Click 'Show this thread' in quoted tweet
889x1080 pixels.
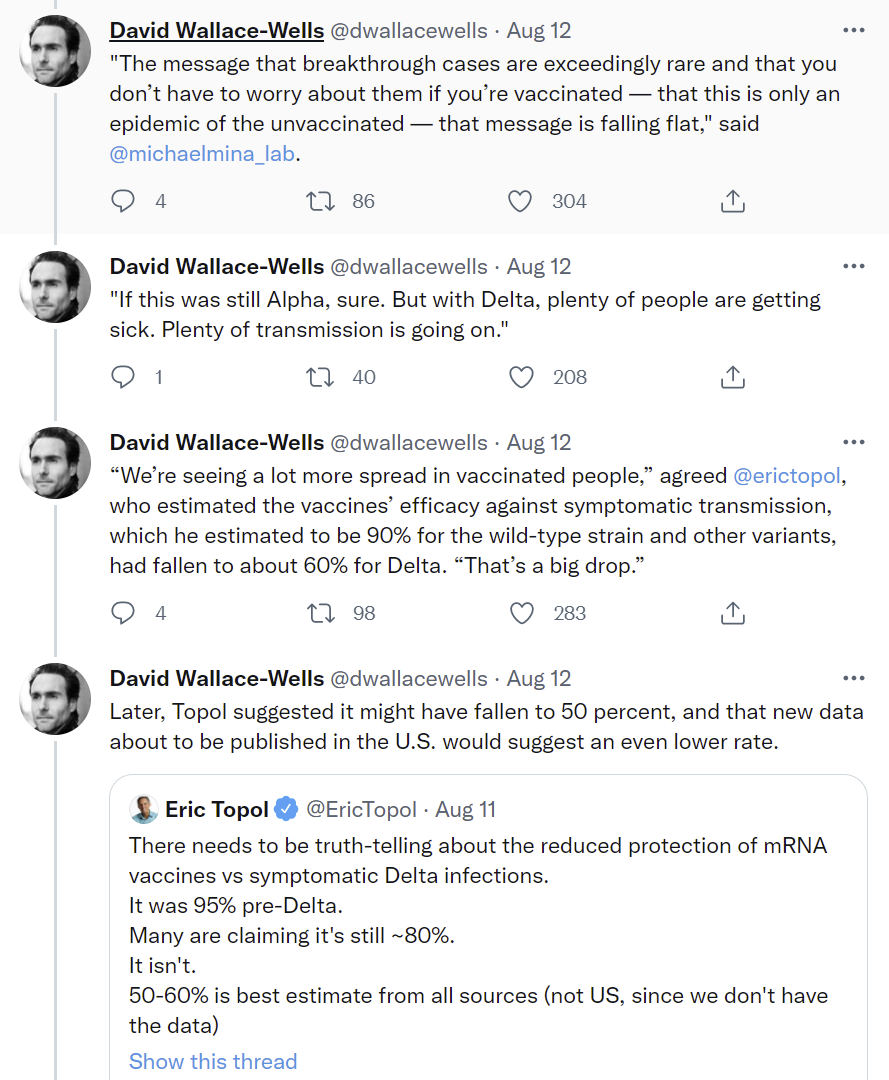[x=213, y=1061]
